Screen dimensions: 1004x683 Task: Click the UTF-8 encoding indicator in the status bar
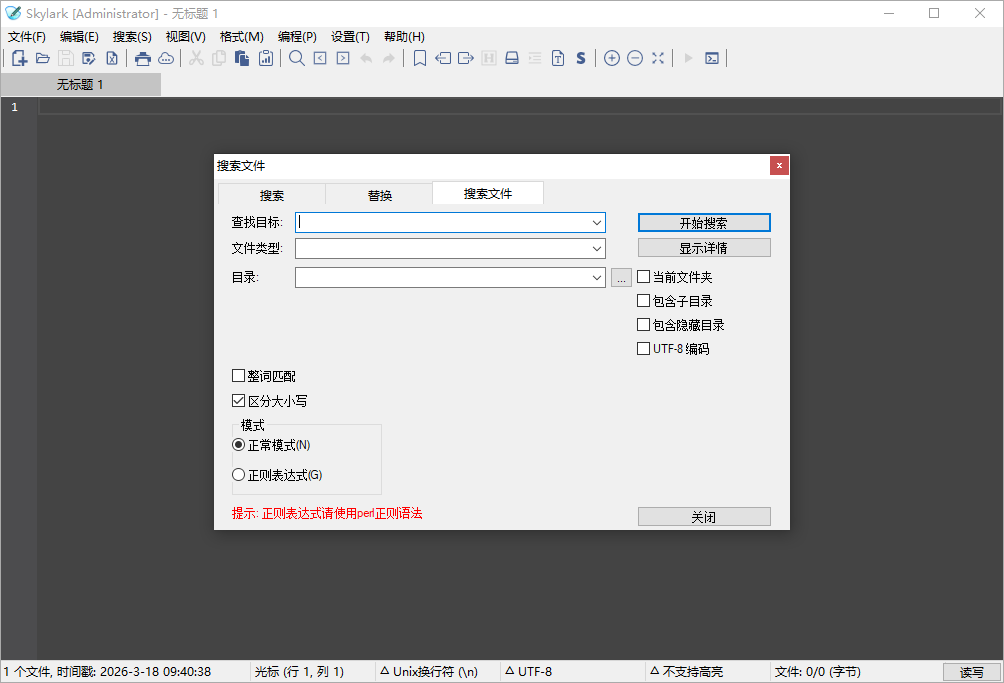[530, 671]
